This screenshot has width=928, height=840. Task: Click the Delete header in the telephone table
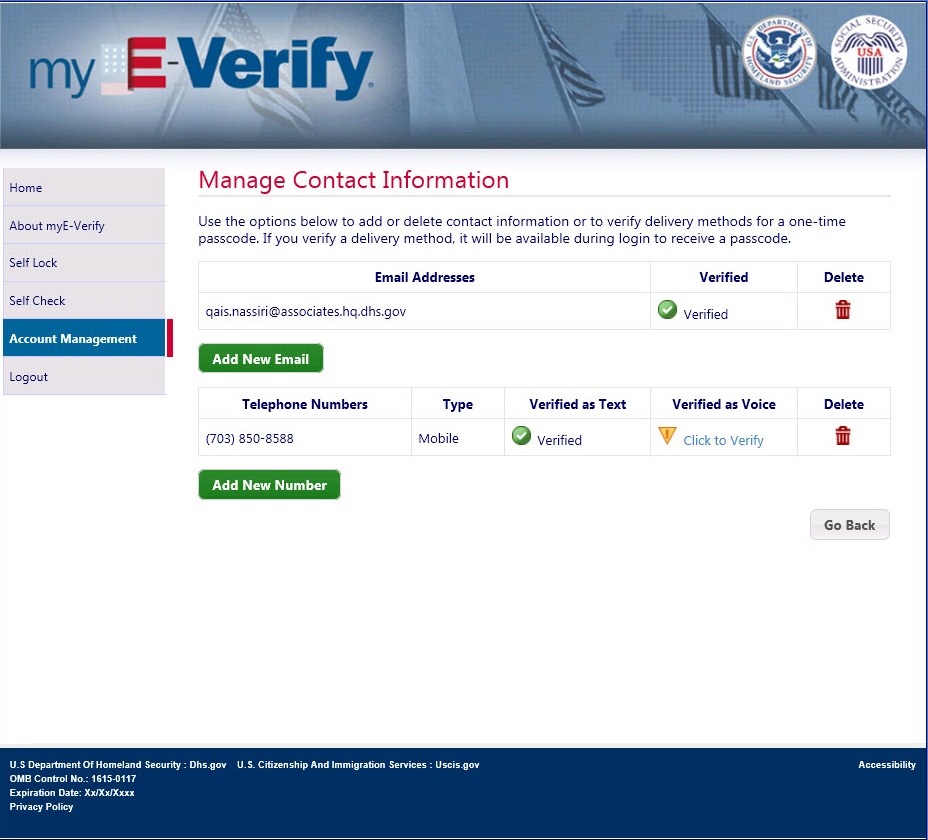pos(843,404)
